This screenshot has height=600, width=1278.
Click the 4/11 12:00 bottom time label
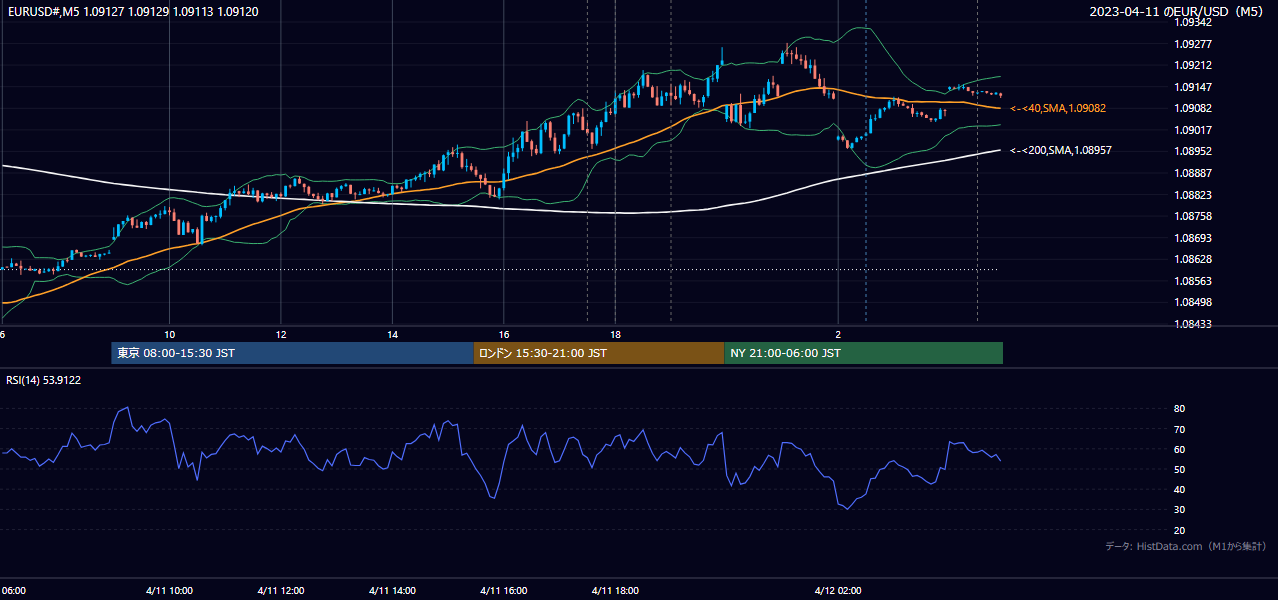coord(281,590)
